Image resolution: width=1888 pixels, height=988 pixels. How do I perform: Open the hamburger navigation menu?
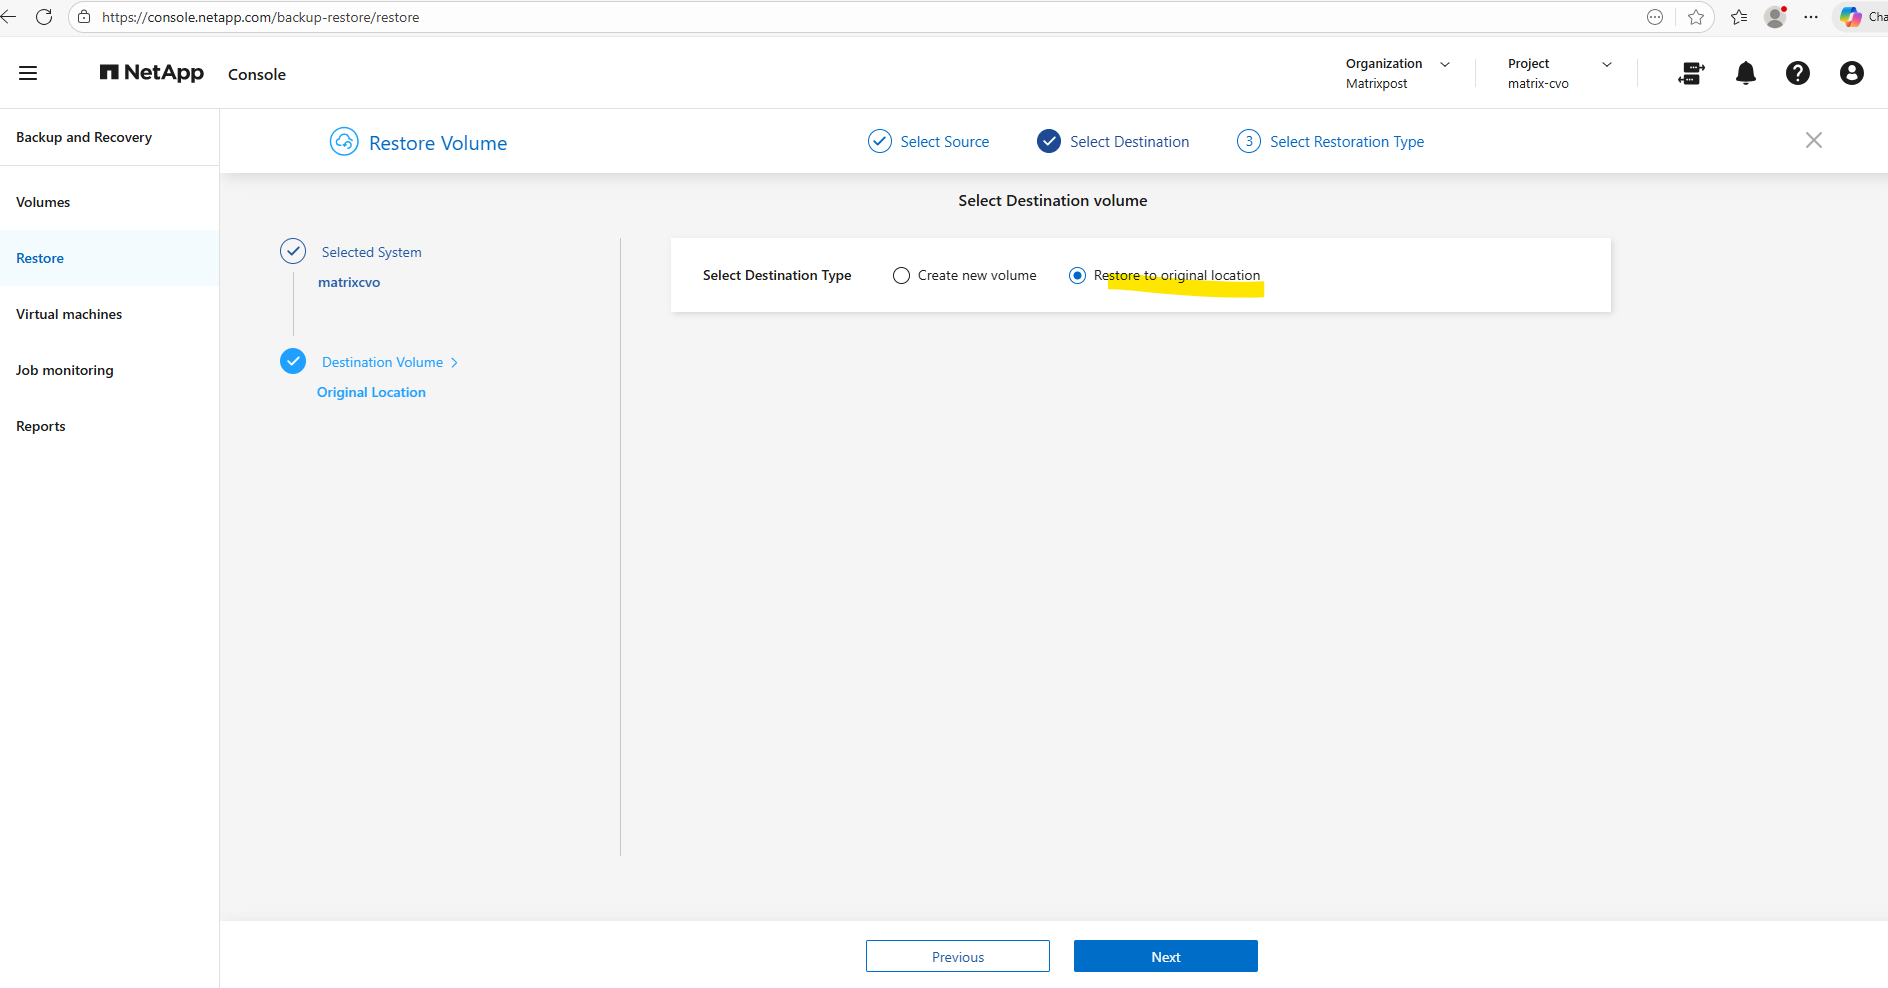click(x=28, y=73)
